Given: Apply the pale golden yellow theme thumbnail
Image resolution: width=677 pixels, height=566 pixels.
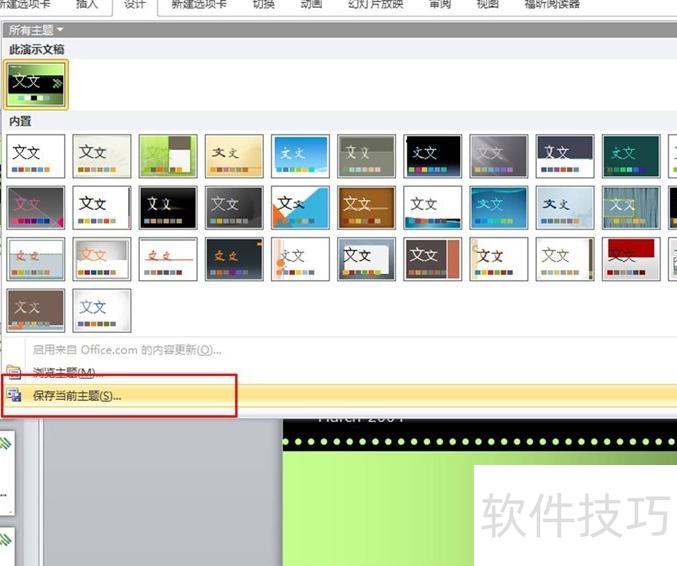Looking at the screenshot, I should coord(234,156).
